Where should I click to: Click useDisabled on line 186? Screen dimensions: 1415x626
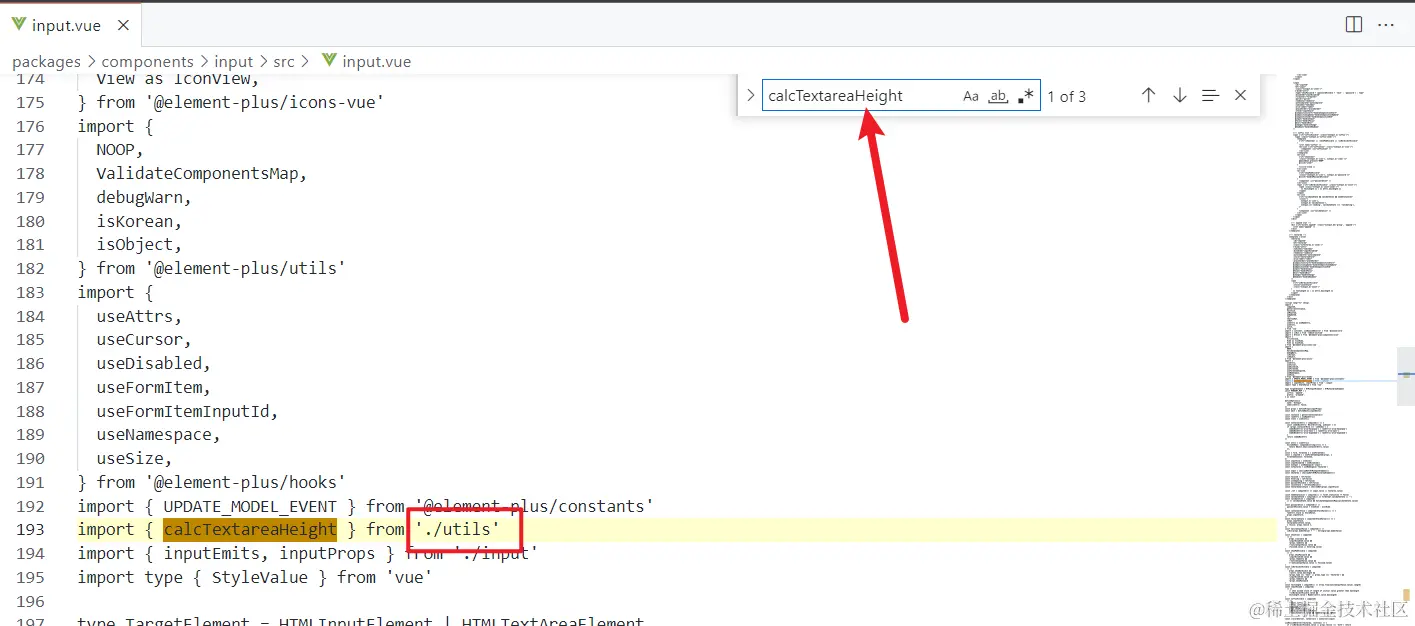(149, 363)
